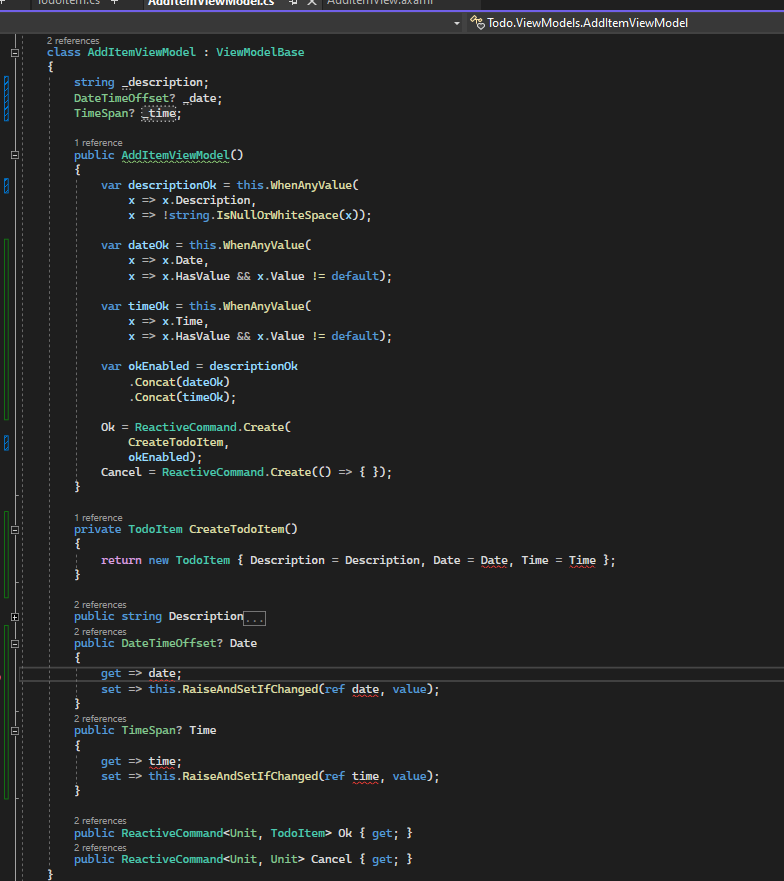
Task: Open '2 references' CodeLens above Date property
Action: [x=100, y=632]
